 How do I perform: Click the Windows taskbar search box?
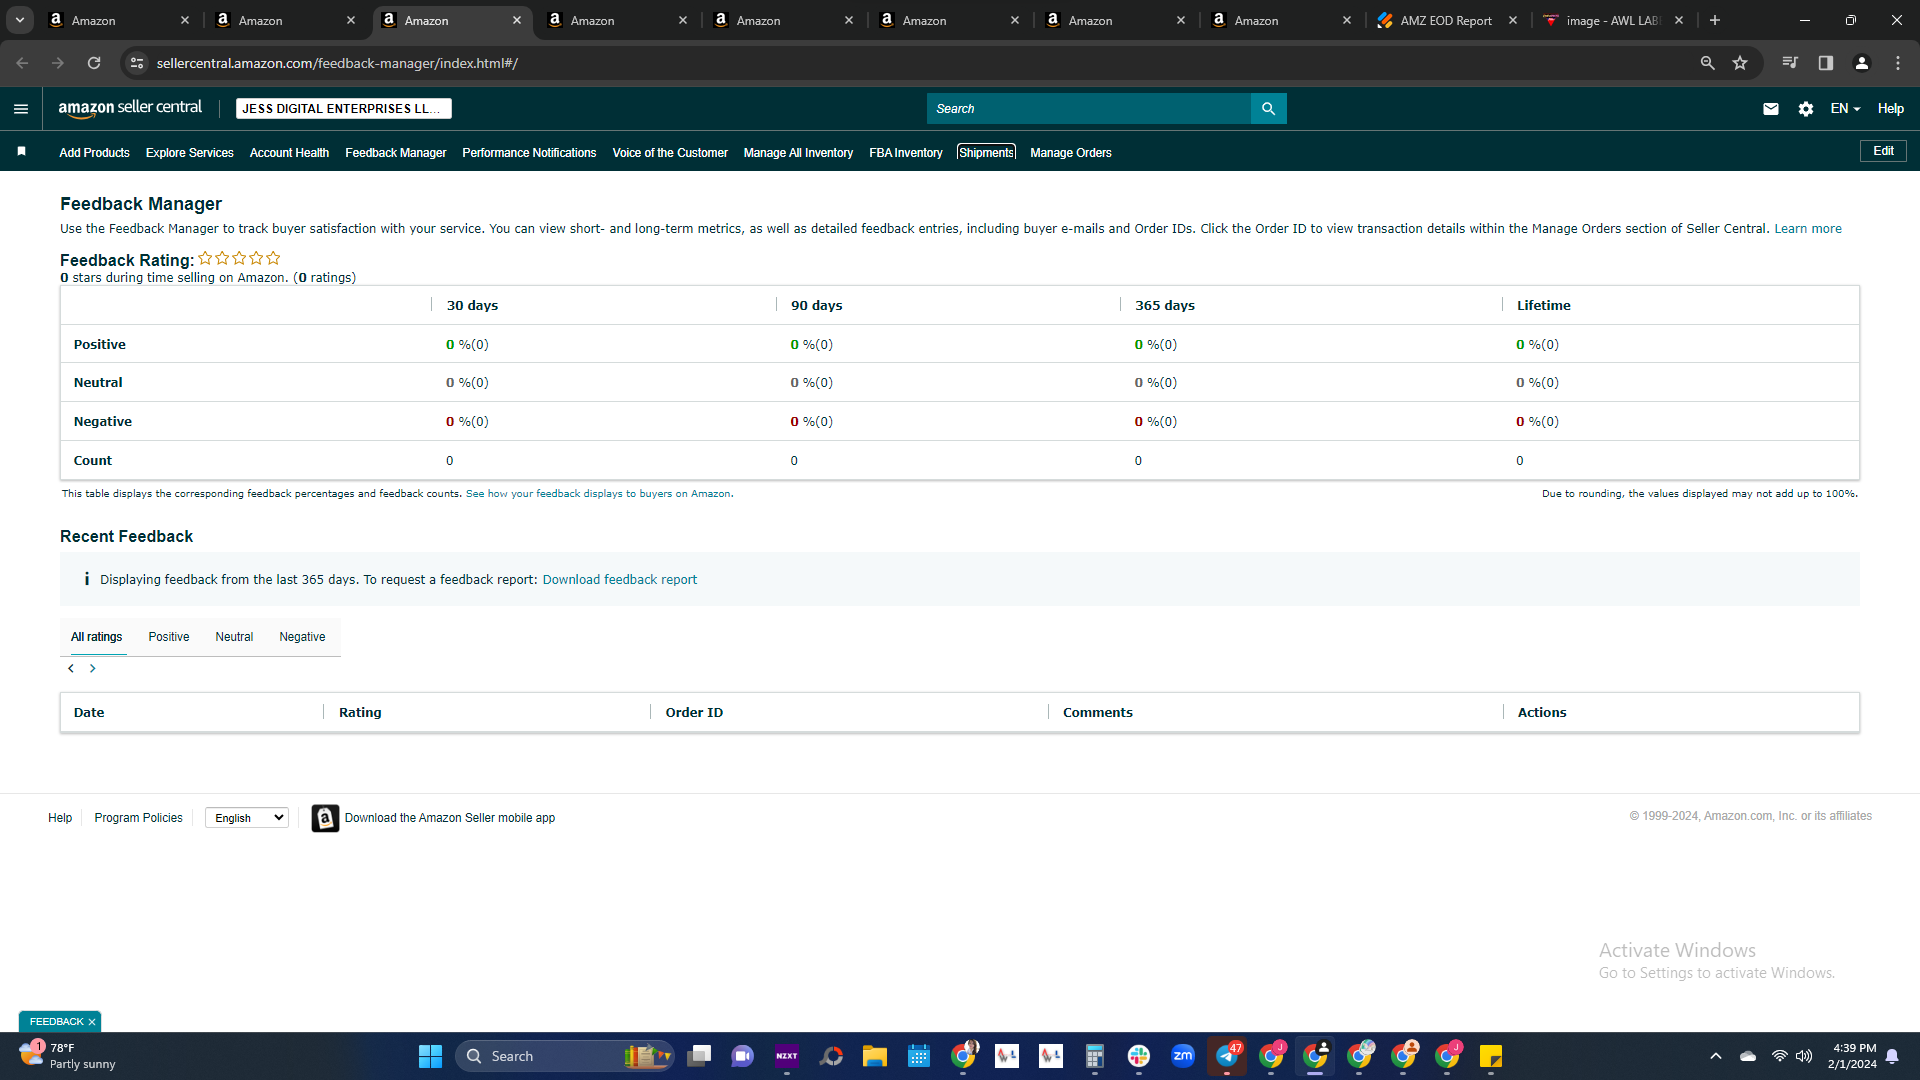tap(565, 1056)
